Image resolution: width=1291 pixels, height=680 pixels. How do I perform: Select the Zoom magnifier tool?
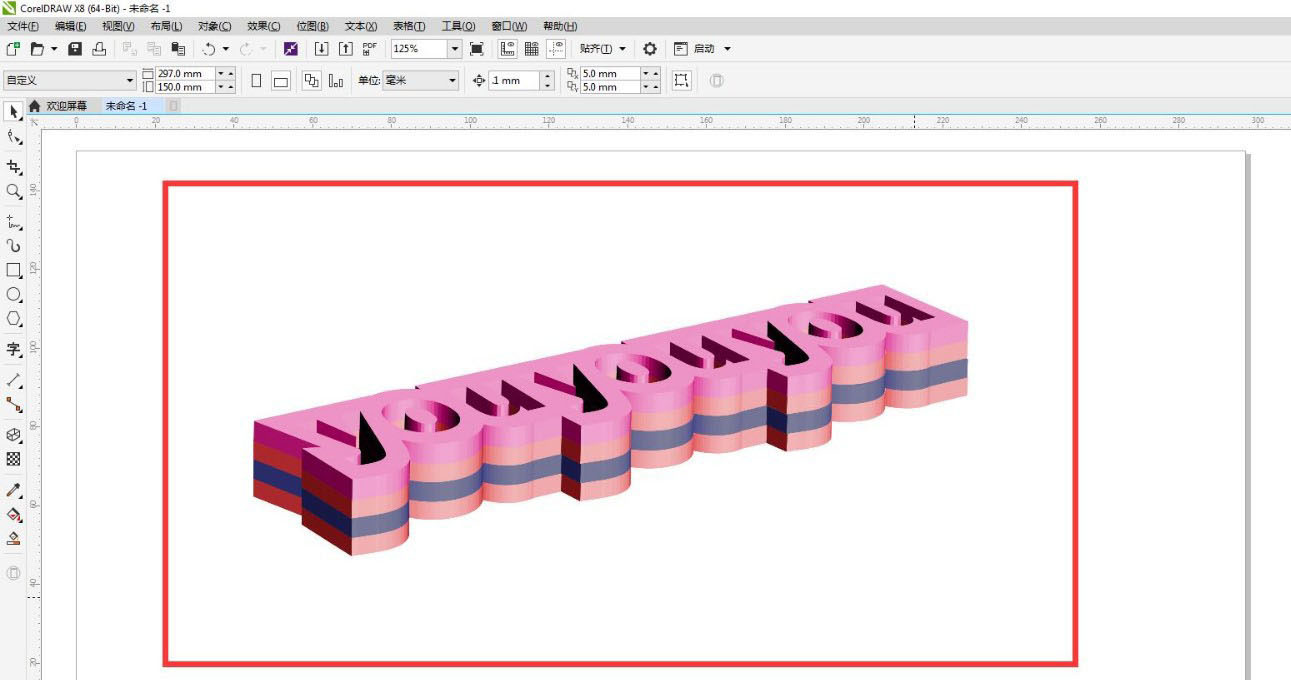tap(14, 191)
